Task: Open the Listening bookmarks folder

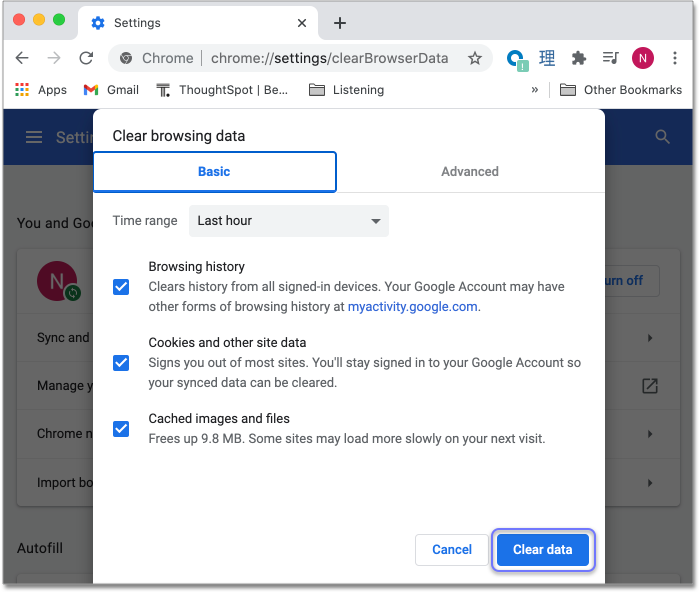Action: tap(346, 90)
